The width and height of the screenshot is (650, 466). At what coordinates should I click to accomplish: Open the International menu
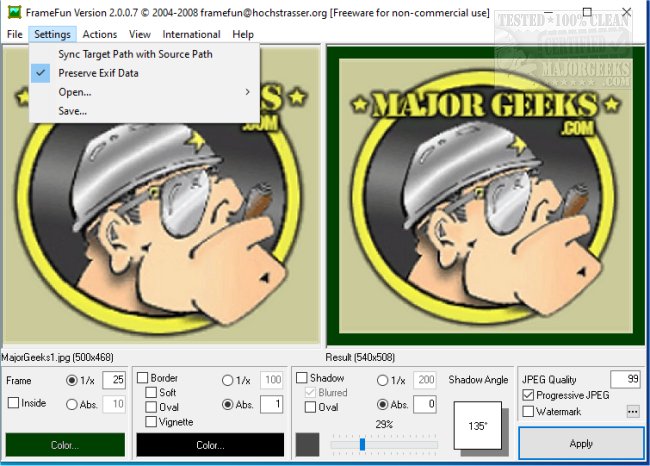191,34
